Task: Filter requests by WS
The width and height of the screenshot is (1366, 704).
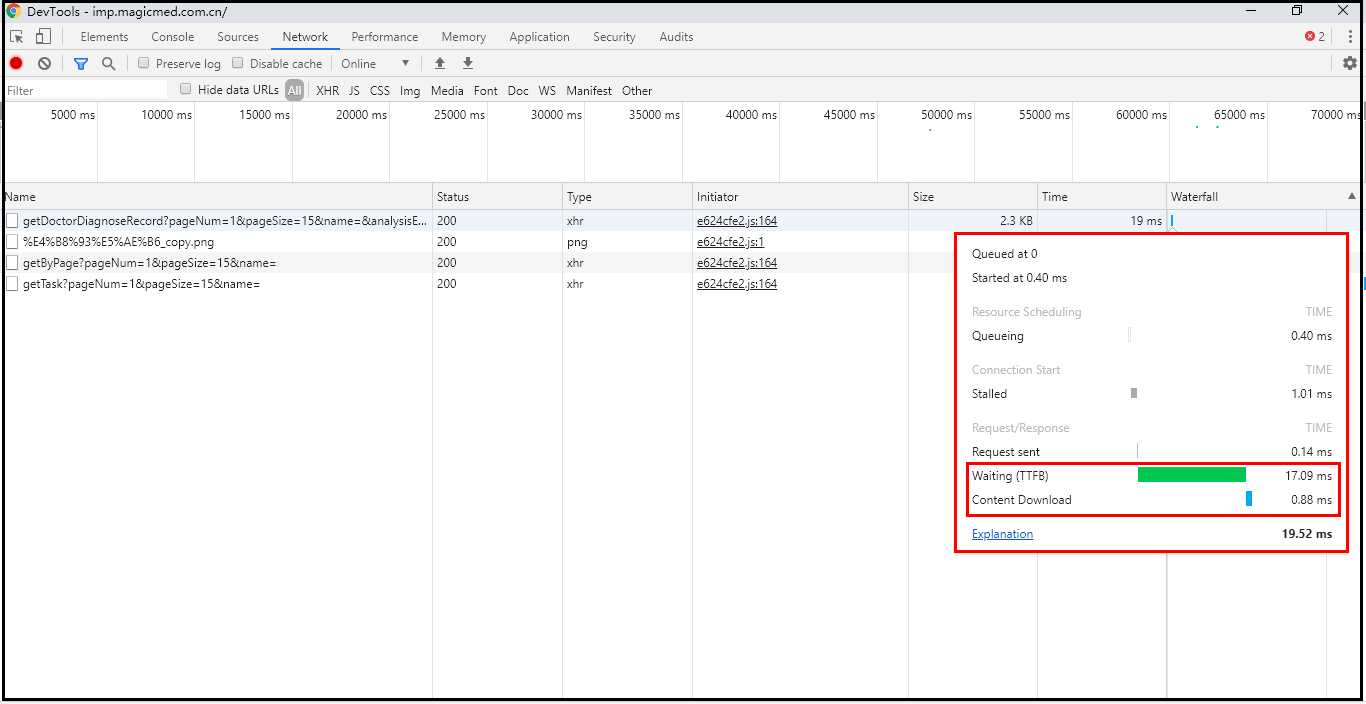Action: coord(547,90)
